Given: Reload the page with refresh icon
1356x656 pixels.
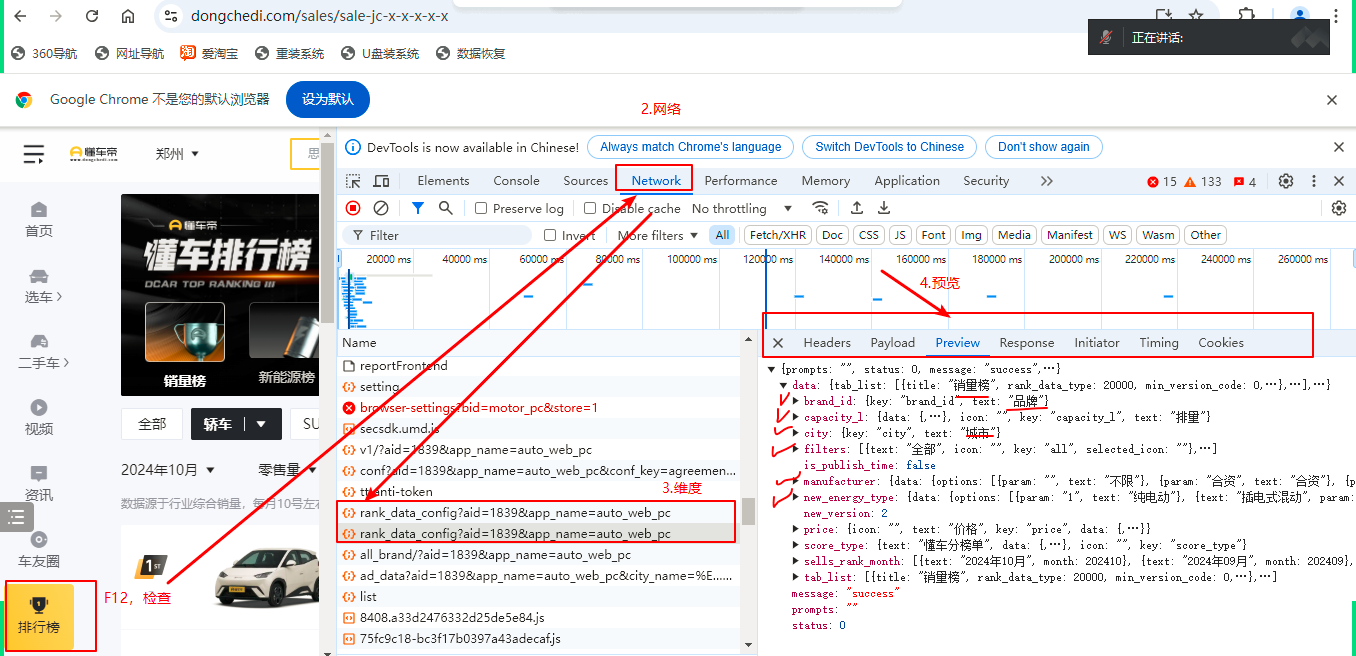Looking at the screenshot, I should pos(92,16).
